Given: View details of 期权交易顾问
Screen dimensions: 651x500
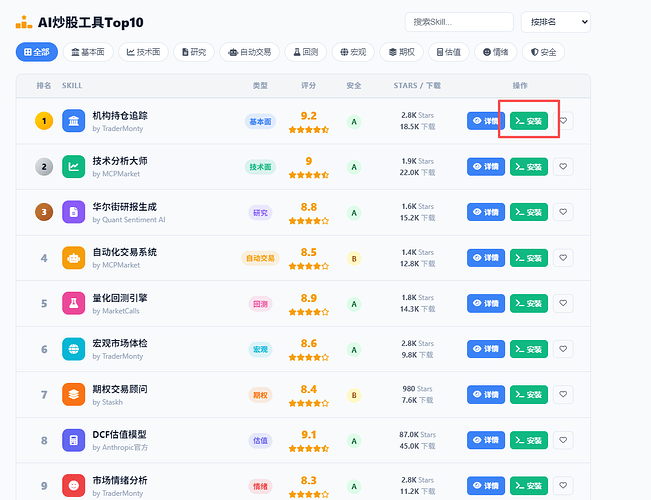Looking at the screenshot, I should (x=486, y=394).
